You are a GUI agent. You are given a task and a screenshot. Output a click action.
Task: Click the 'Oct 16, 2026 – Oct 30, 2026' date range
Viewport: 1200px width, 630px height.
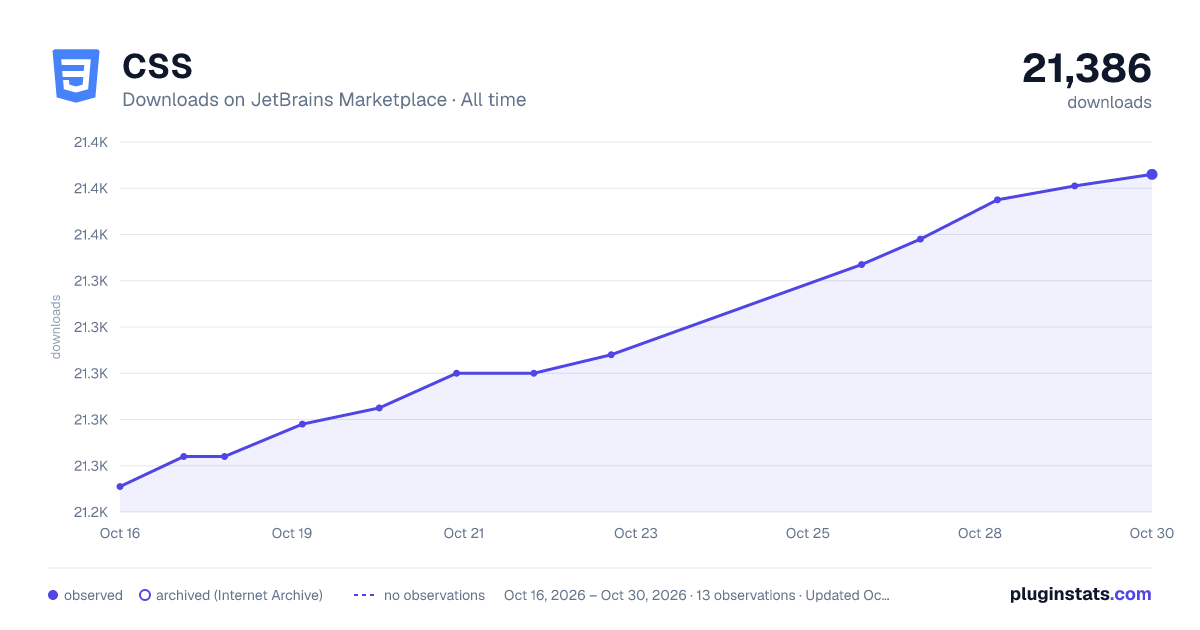[x=595, y=595]
